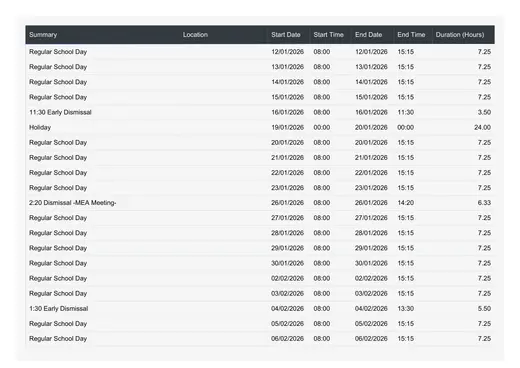Click the Location column header
The image size is (520, 368).
coord(195,35)
